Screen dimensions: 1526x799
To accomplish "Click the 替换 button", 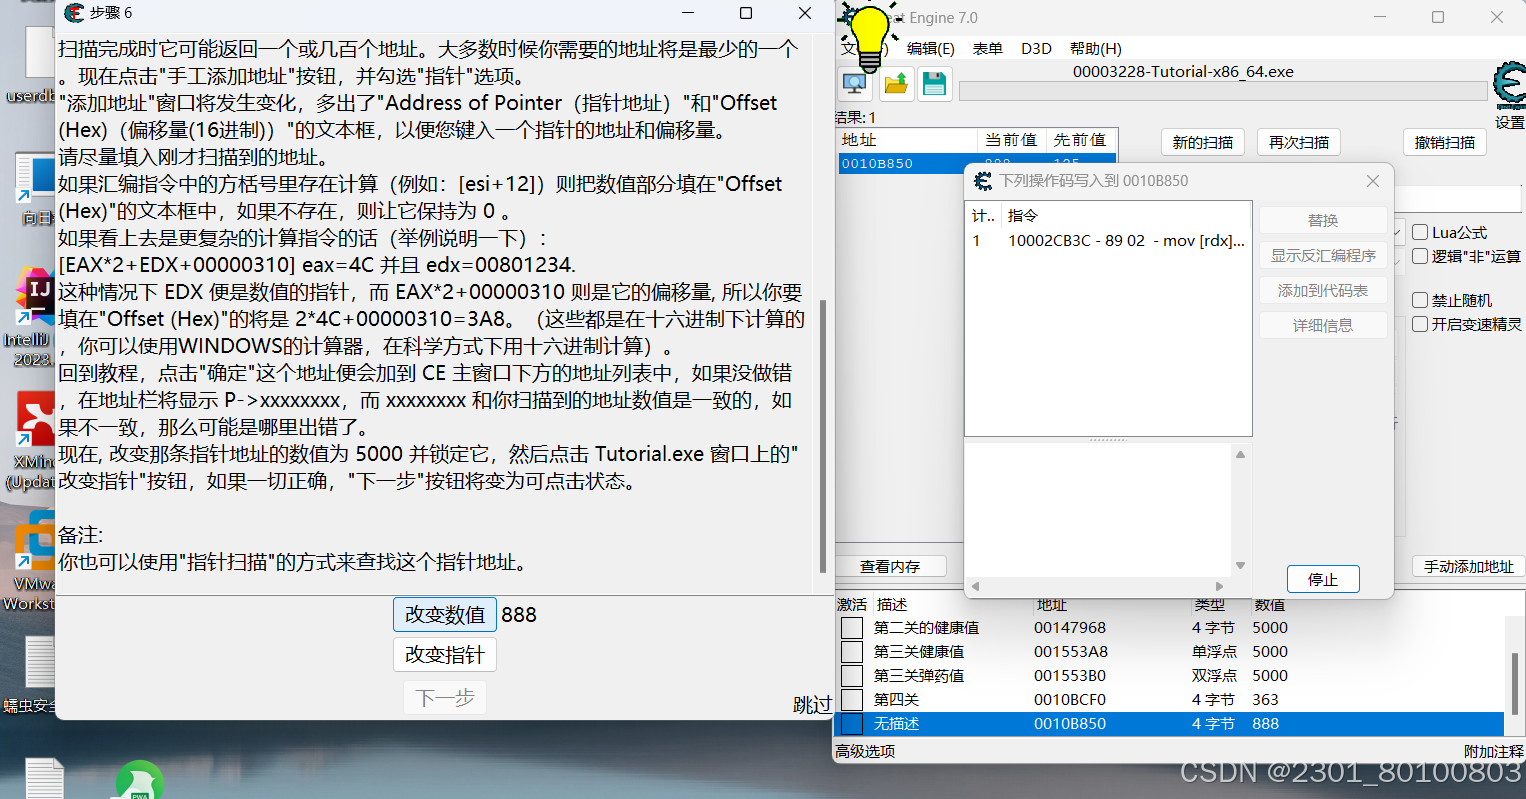I will click(x=1323, y=220).
